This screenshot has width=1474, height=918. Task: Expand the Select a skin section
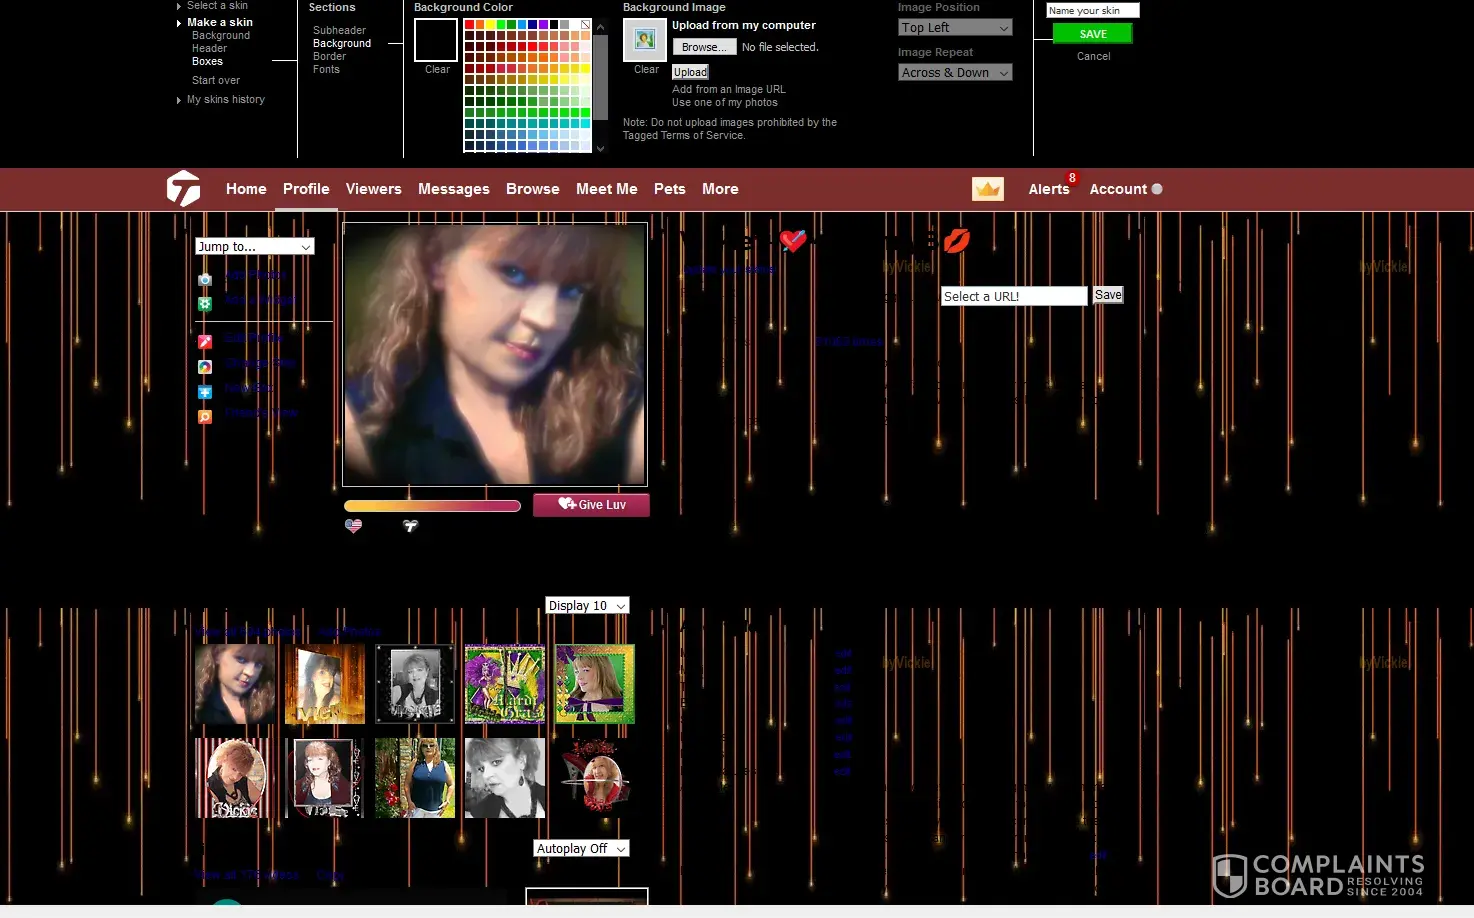217,6
